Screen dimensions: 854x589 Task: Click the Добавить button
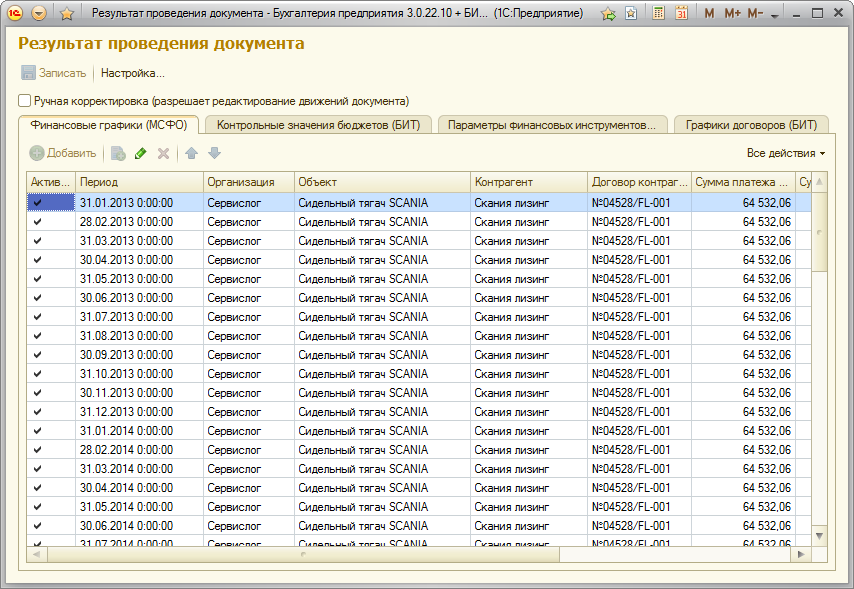point(63,153)
